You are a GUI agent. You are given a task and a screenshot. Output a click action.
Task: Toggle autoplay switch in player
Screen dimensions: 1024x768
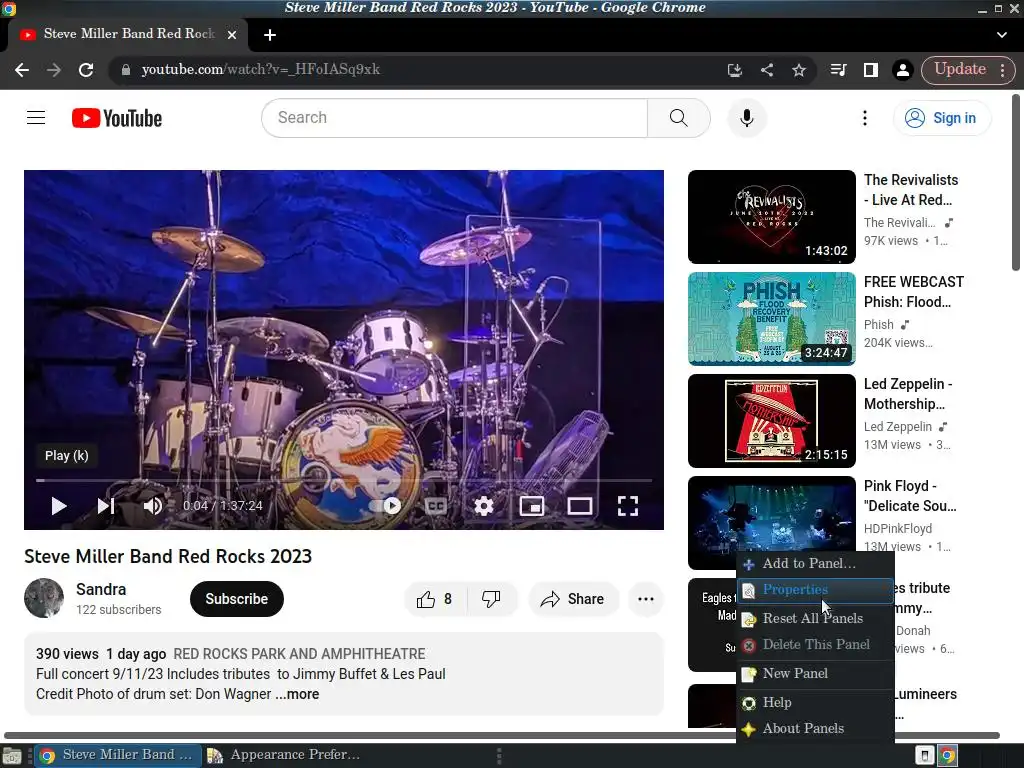(x=386, y=506)
